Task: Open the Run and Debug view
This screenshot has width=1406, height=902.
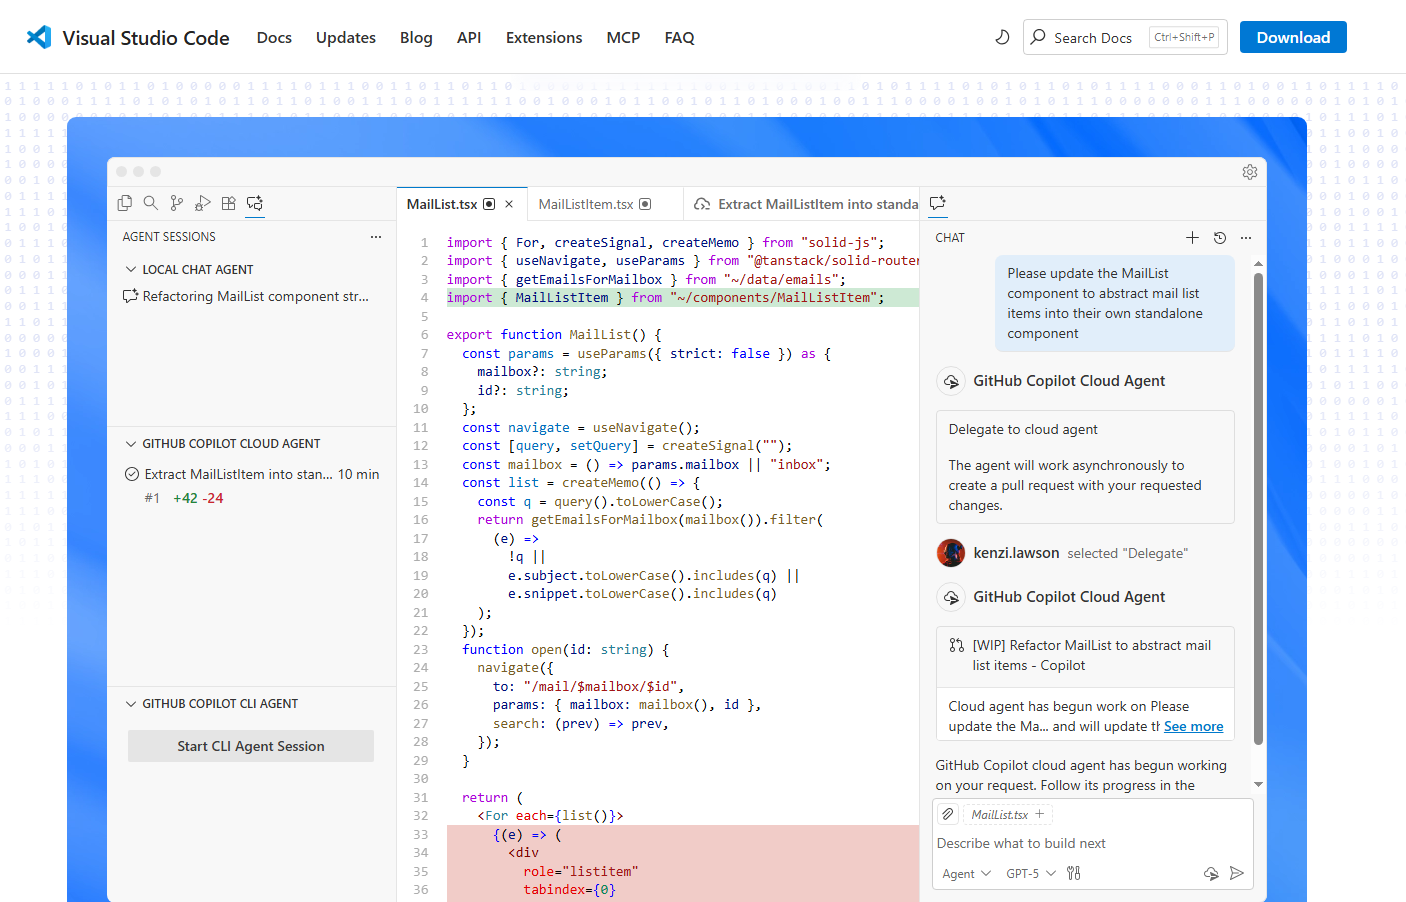Action: [x=203, y=203]
